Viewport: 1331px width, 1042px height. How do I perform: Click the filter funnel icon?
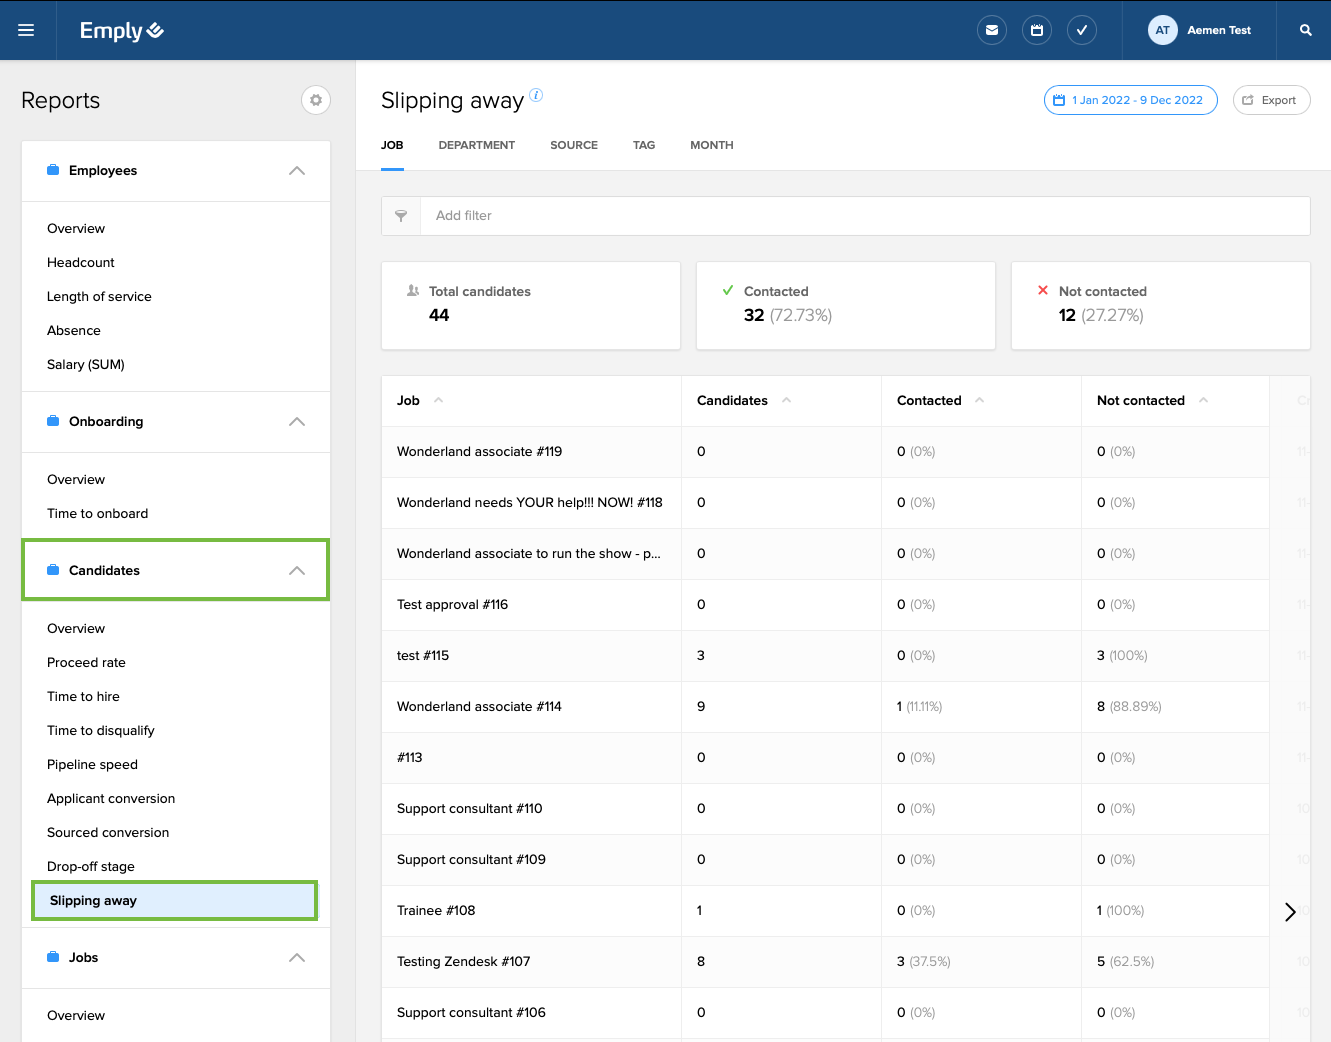pos(401,216)
